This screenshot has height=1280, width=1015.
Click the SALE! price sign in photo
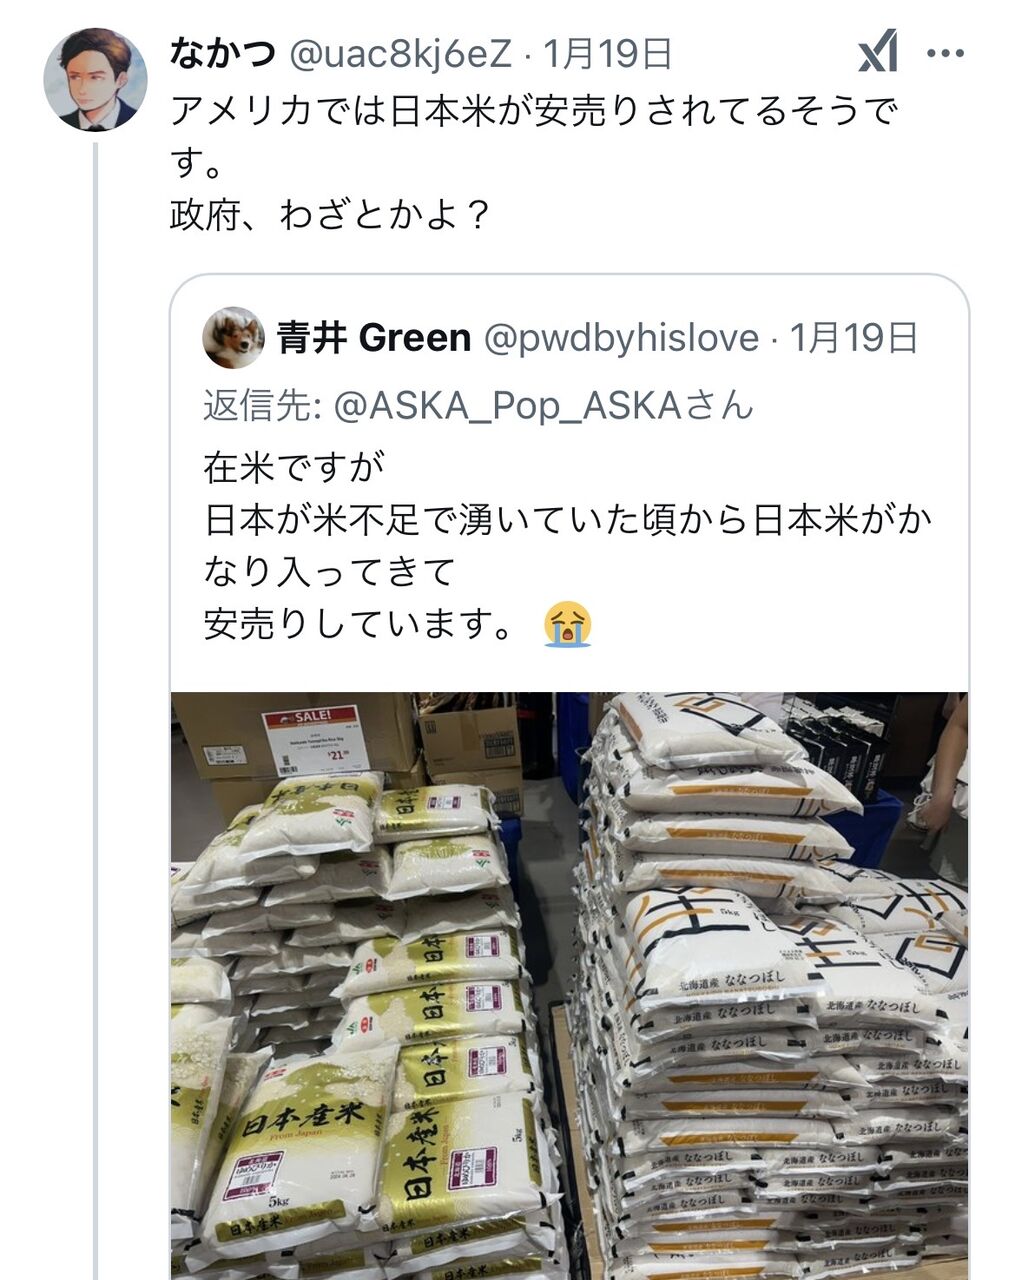315,741
